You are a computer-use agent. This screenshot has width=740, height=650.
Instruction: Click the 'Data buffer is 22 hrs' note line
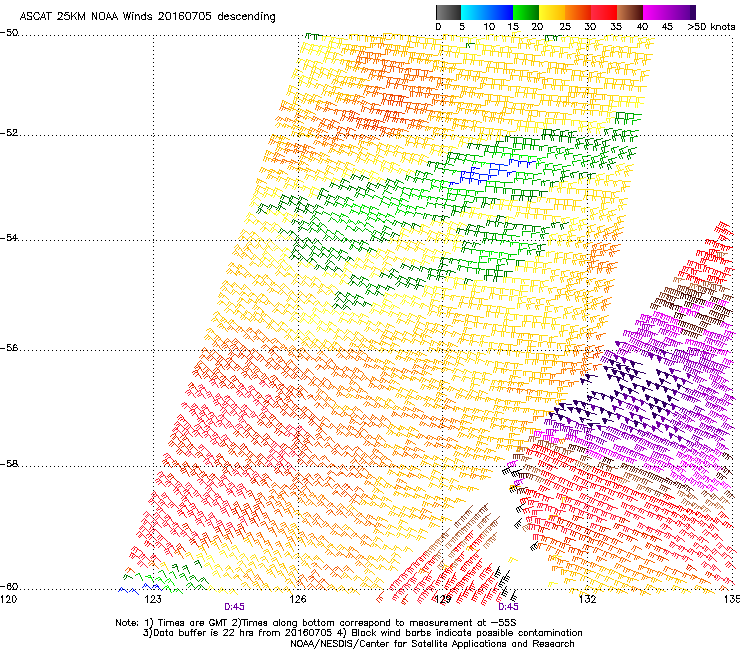coord(362,633)
